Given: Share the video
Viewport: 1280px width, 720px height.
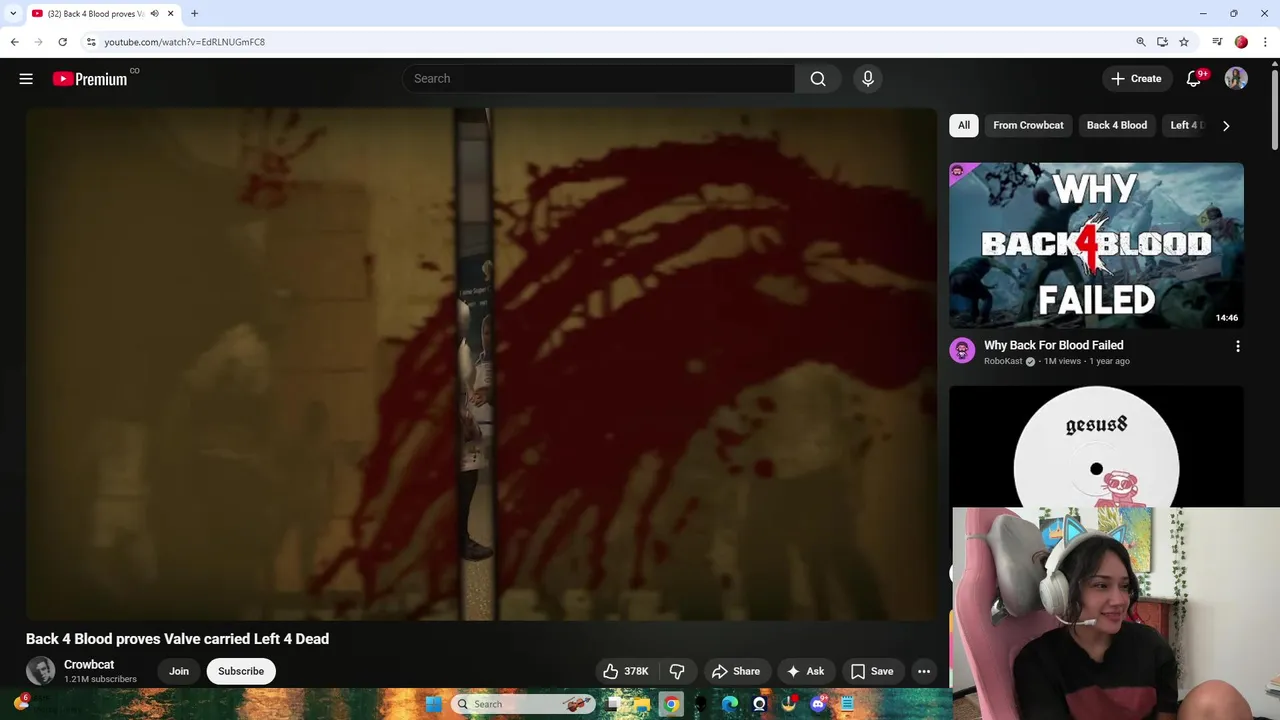Looking at the screenshot, I should (x=736, y=671).
